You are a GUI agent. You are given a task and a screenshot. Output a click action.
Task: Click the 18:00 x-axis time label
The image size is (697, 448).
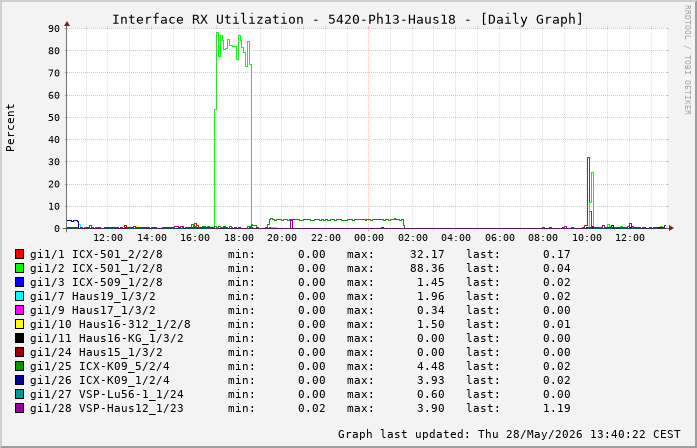click(x=239, y=238)
